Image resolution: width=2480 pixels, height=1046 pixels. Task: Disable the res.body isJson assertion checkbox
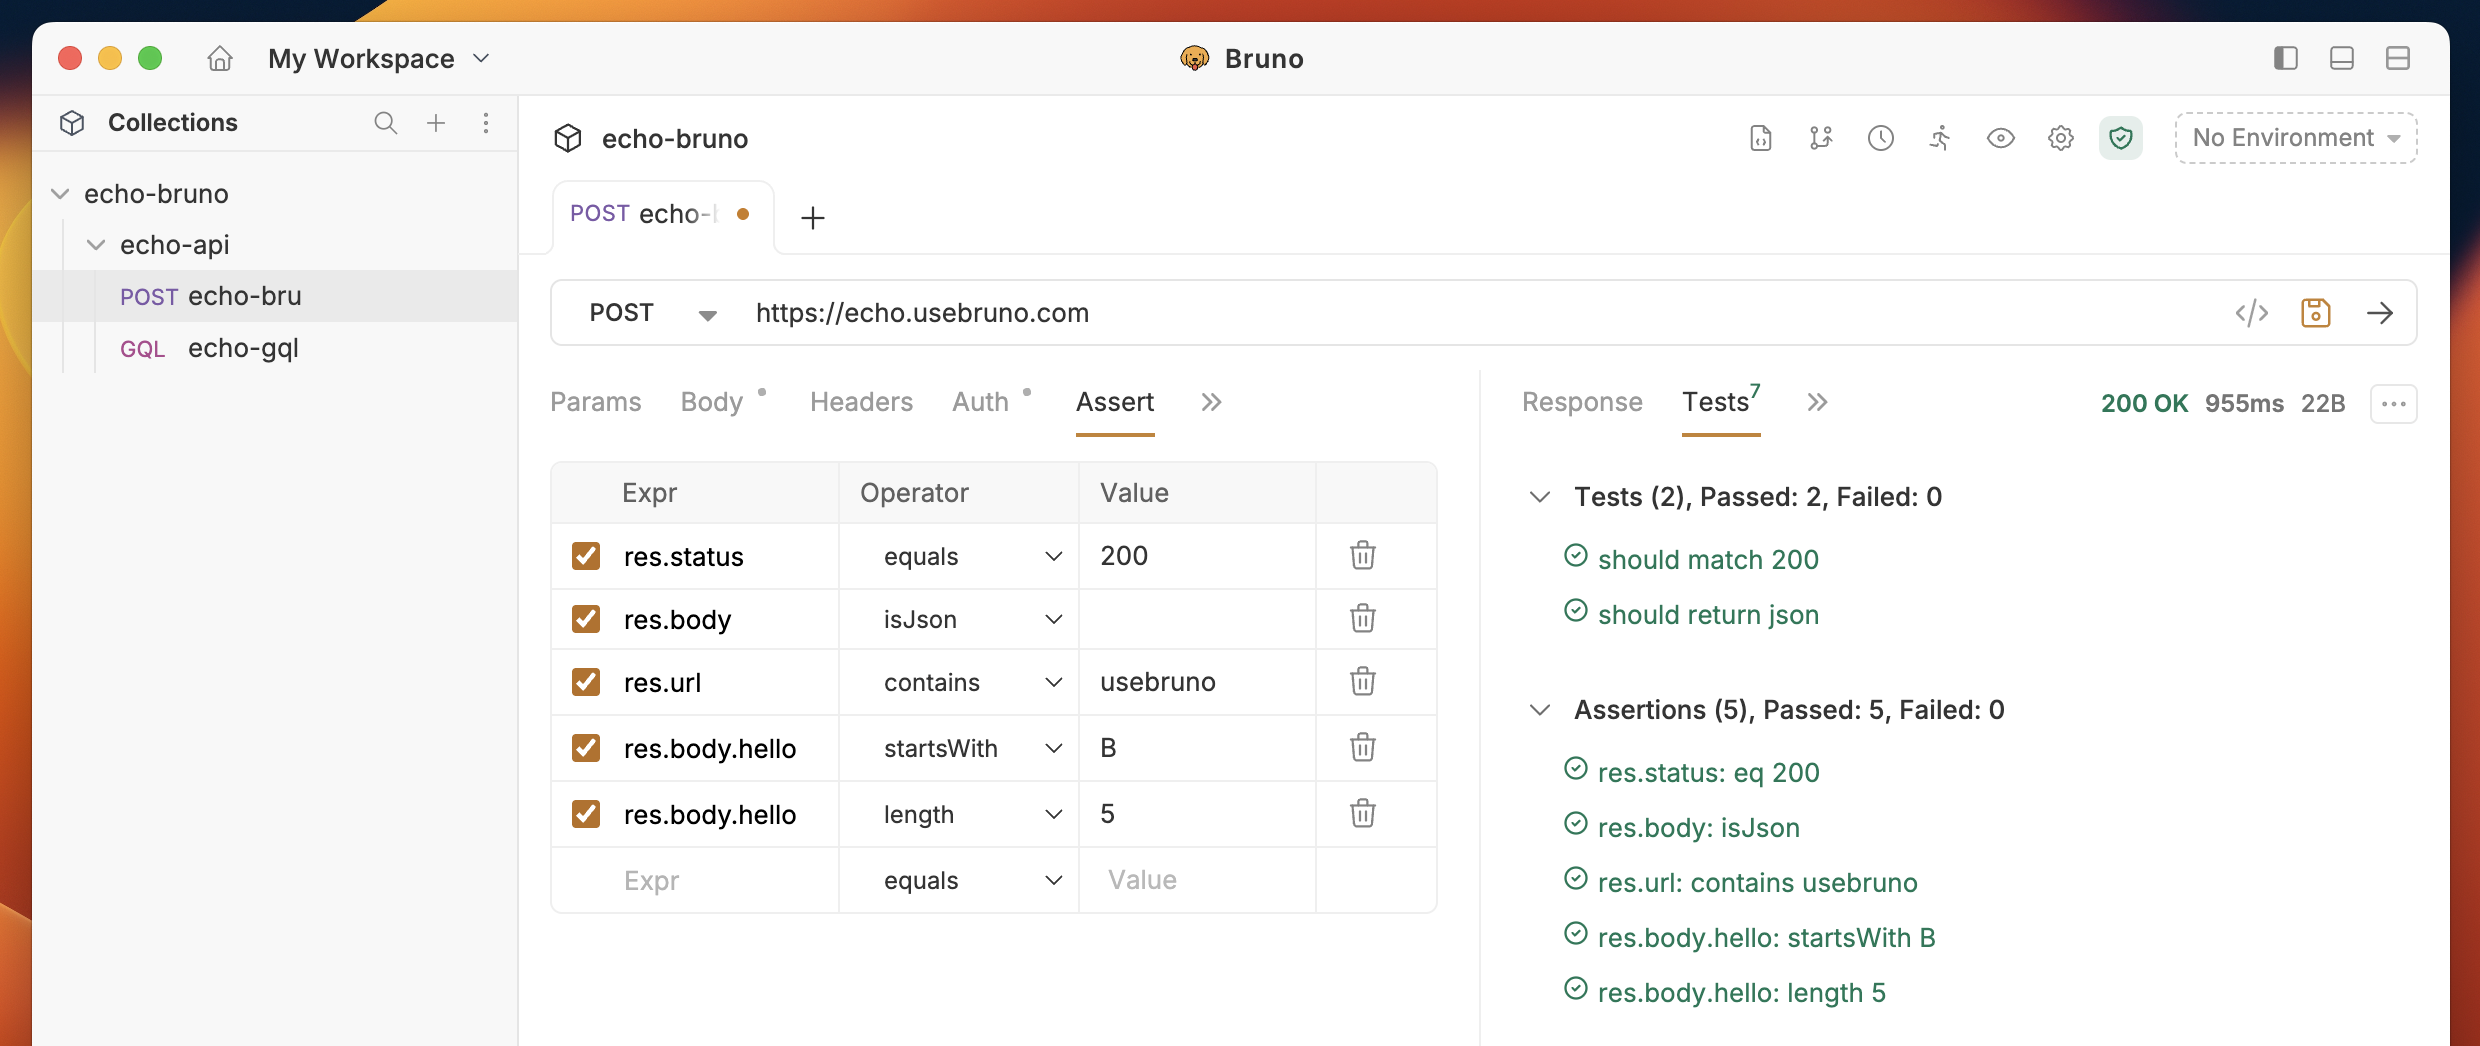click(x=586, y=619)
